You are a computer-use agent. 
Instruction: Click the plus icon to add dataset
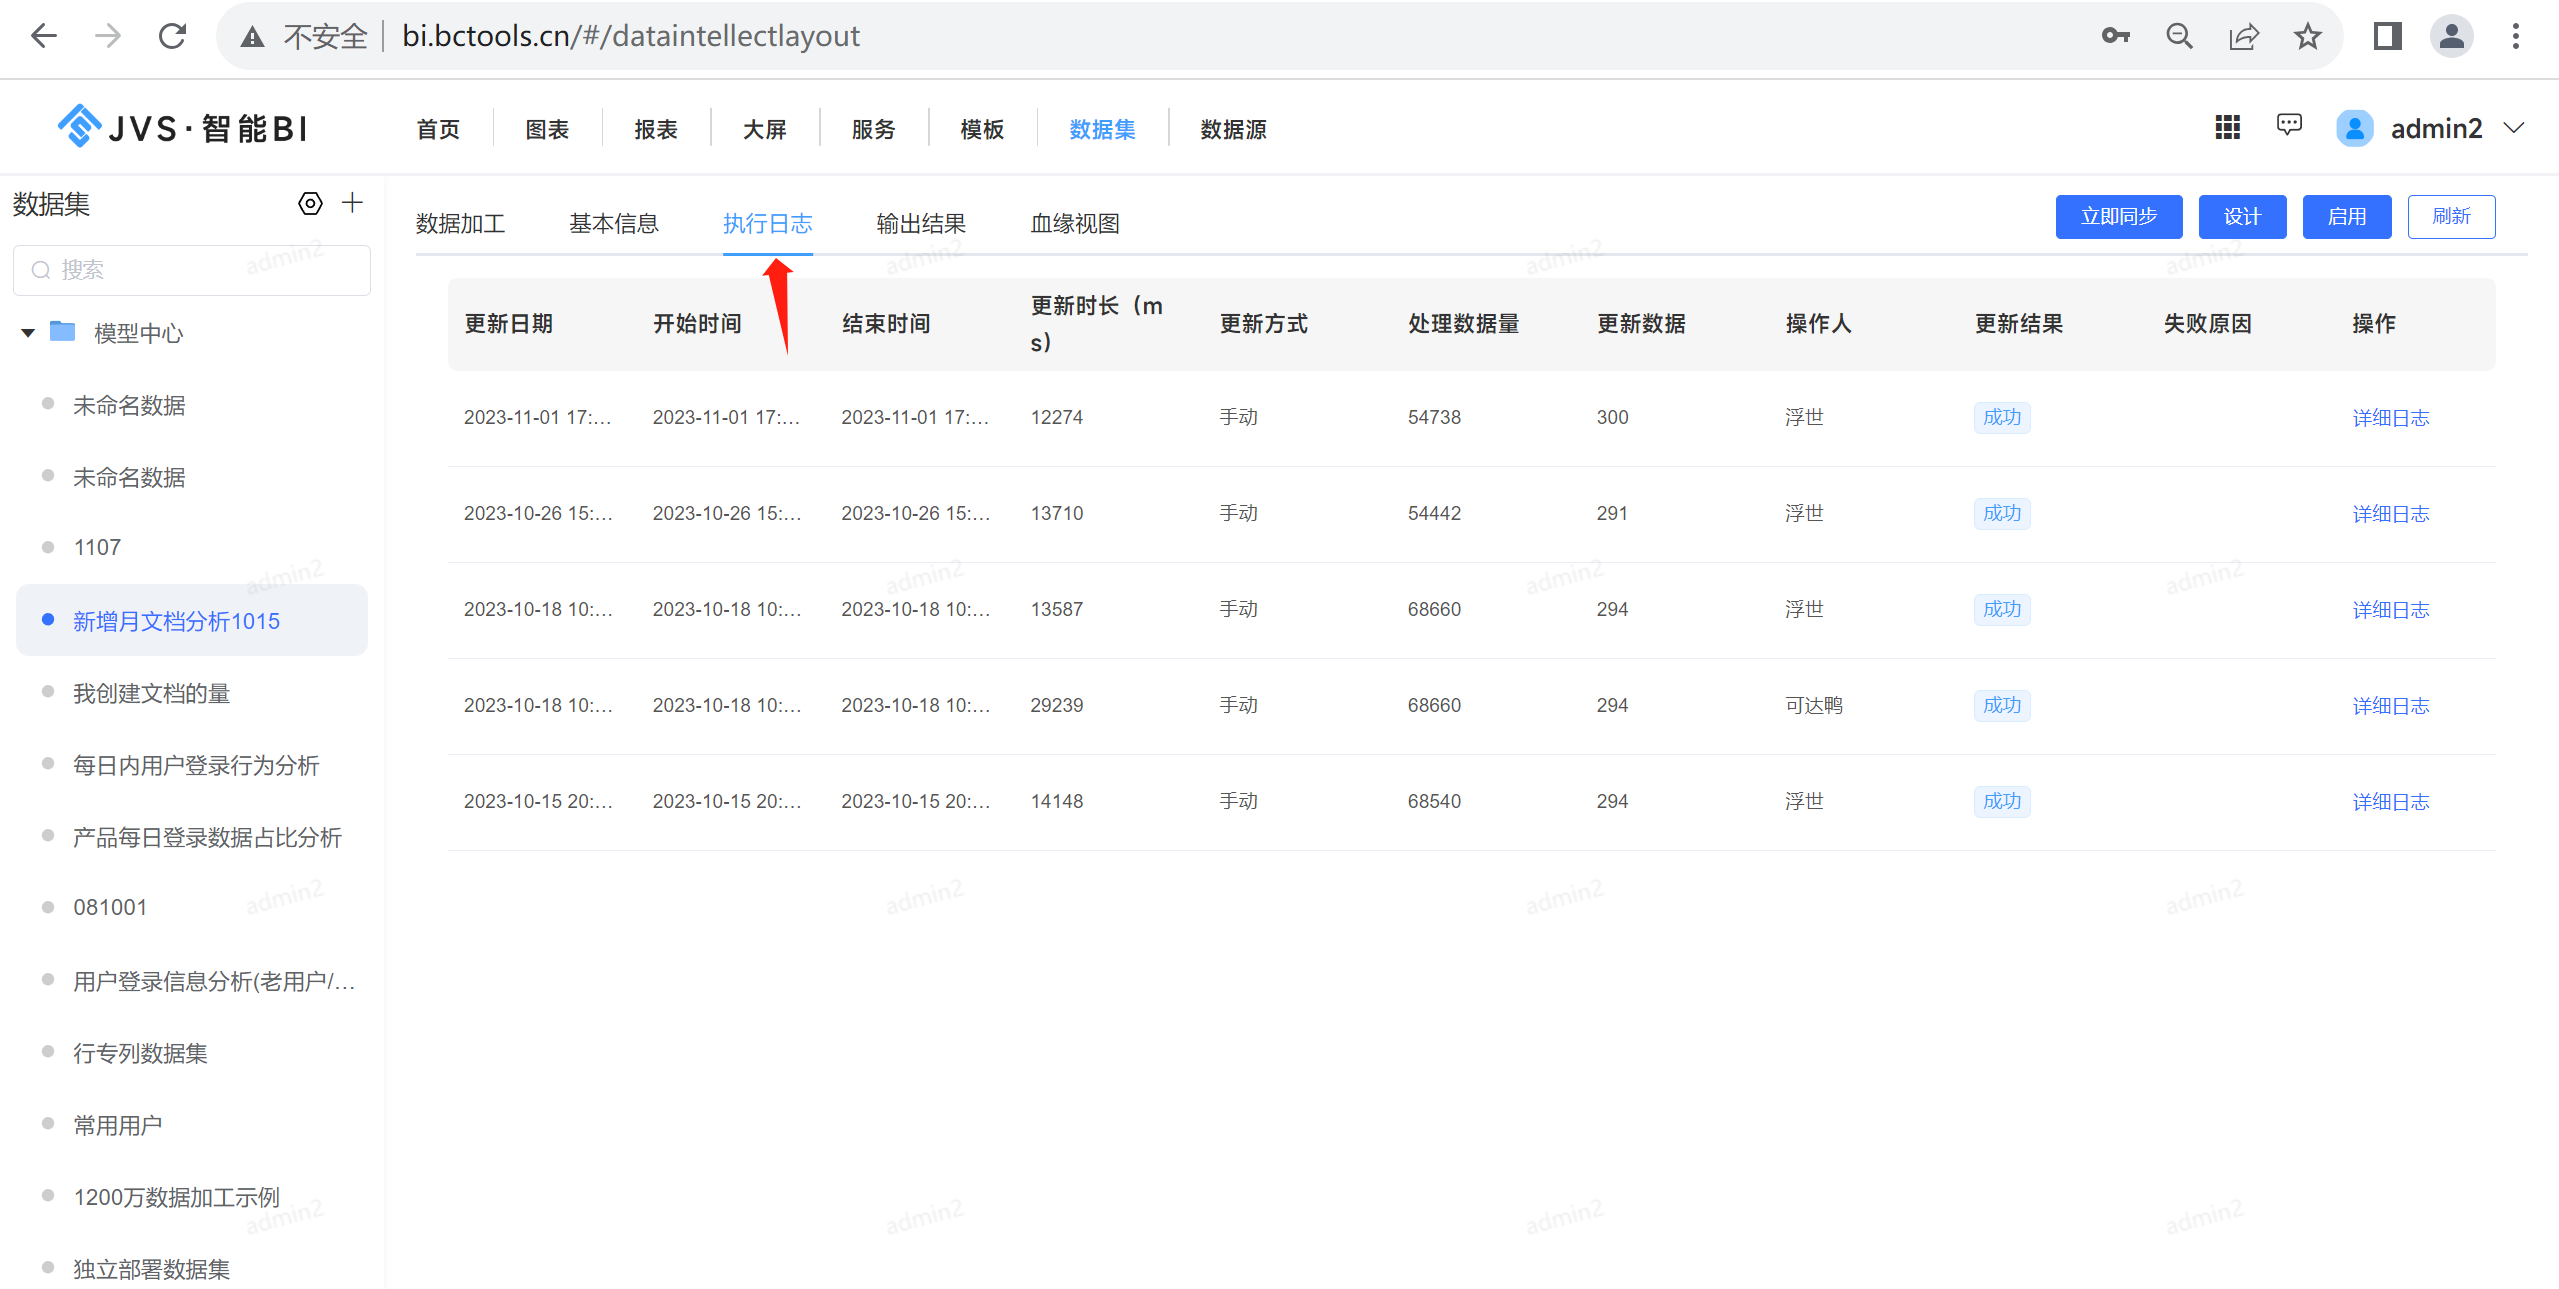[x=352, y=203]
